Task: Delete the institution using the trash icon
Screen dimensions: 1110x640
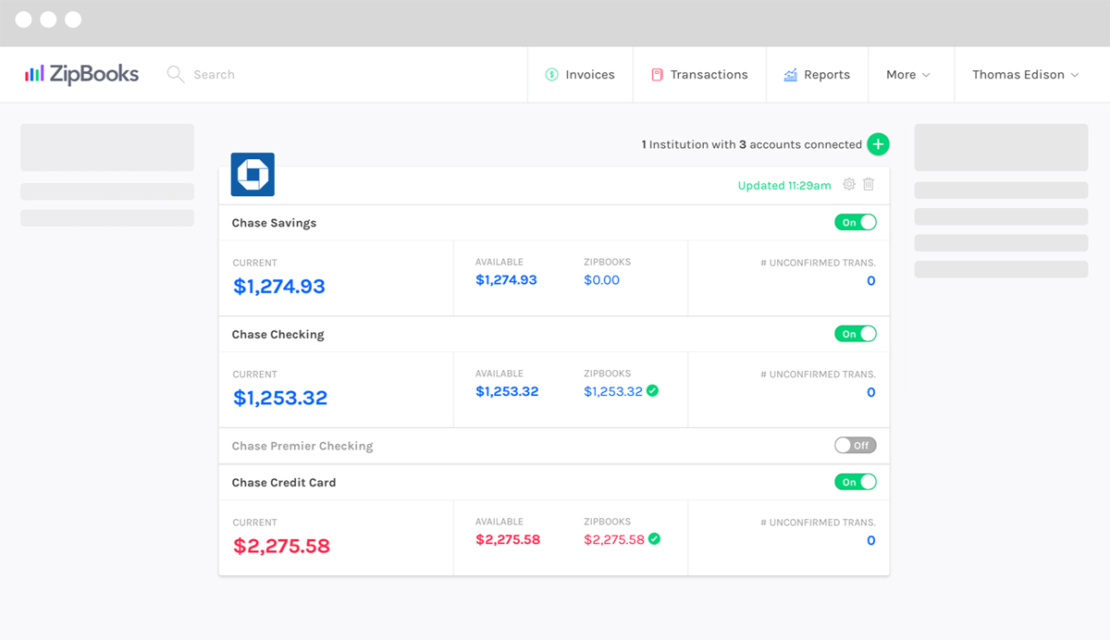Action: click(868, 185)
